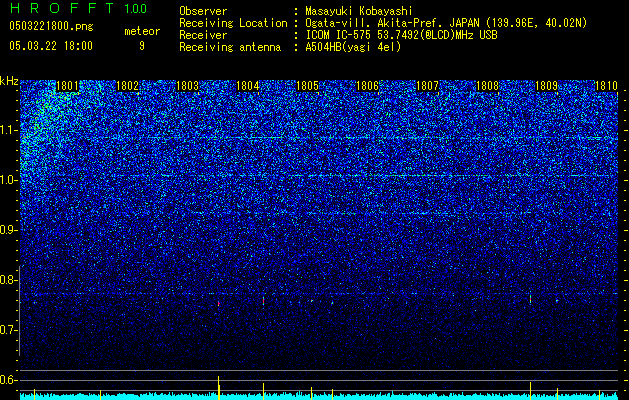The image size is (629, 400).
Task: Click the 'meteor' count label
Action: tap(142, 31)
